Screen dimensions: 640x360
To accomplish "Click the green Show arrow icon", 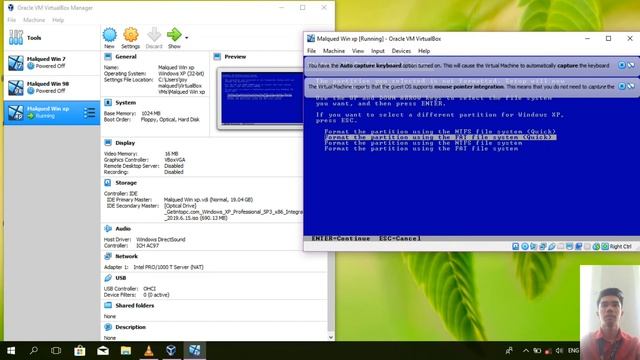I will (174, 35).
